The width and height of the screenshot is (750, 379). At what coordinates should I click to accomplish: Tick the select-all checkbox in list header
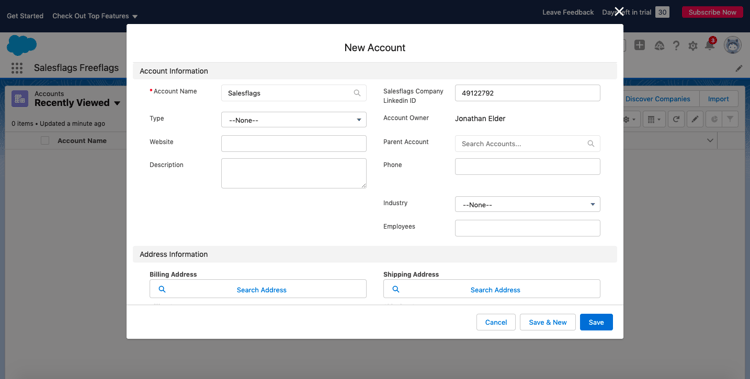[x=45, y=141]
